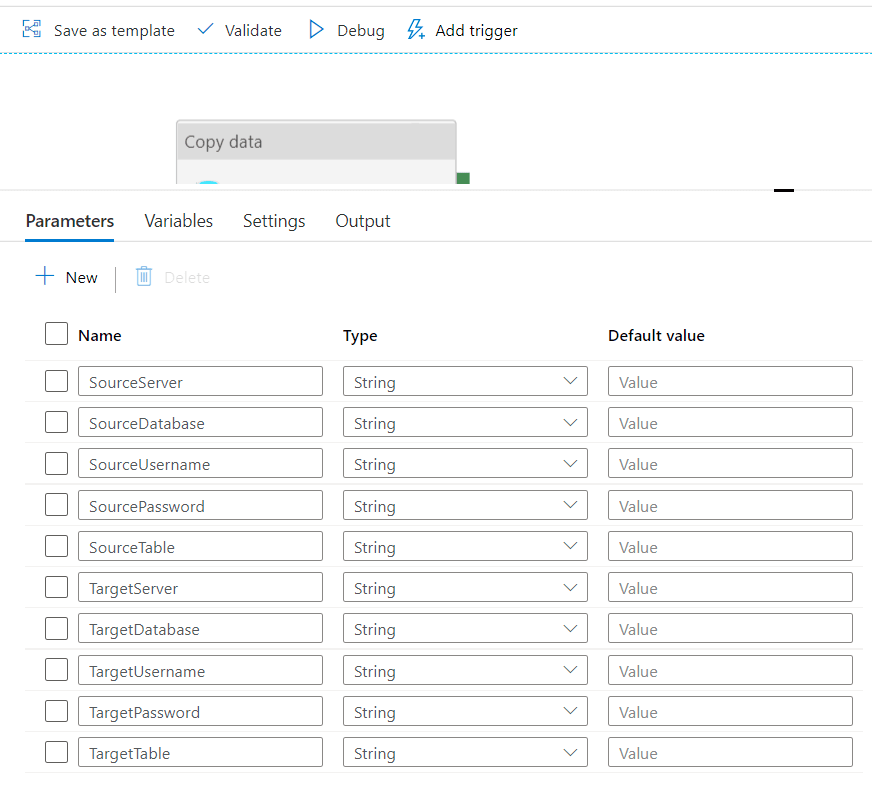Image resolution: width=872 pixels, height=790 pixels.
Task: Click the plus icon to add a parameter
Action: pyautogui.click(x=44, y=277)
